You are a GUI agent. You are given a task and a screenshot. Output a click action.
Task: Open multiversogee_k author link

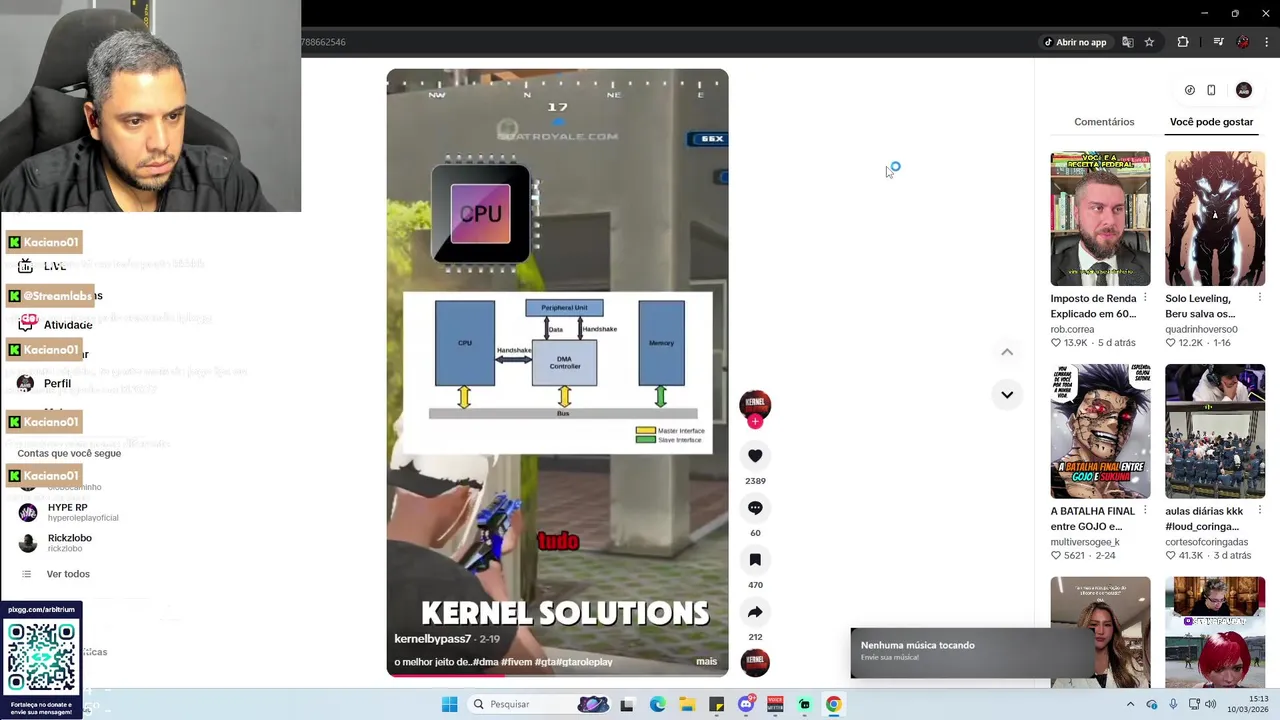tap(1085, 542)
